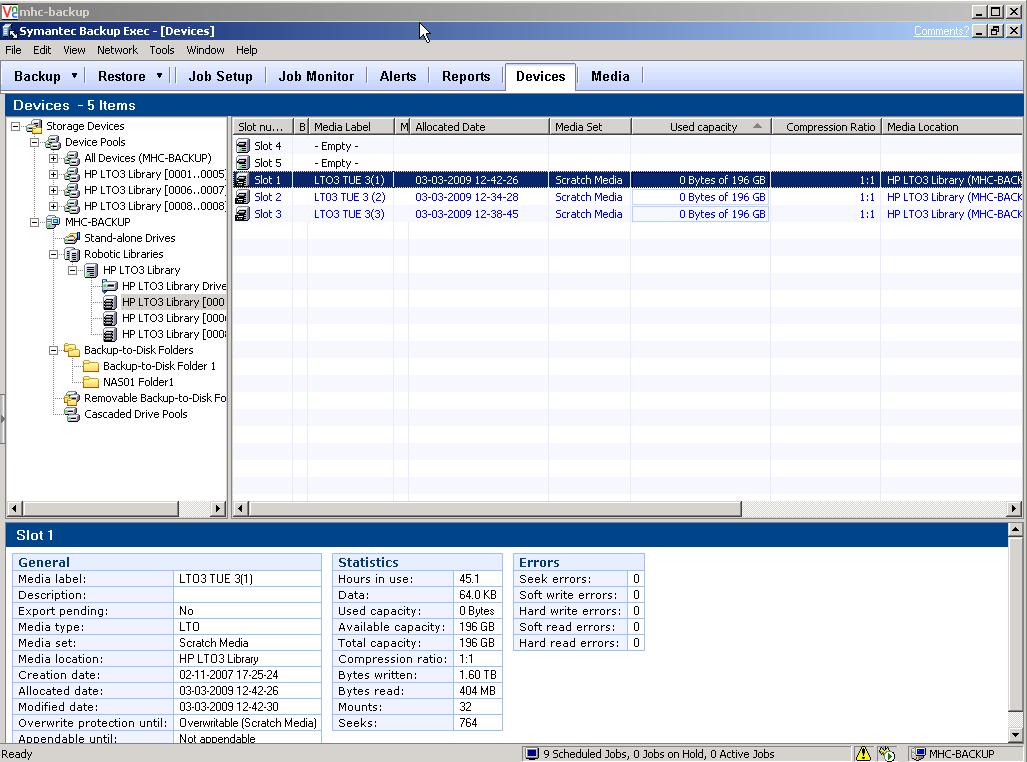This screenshot has height=762, width=1027.
Task: Open the View menu
Action: point(74,50)
